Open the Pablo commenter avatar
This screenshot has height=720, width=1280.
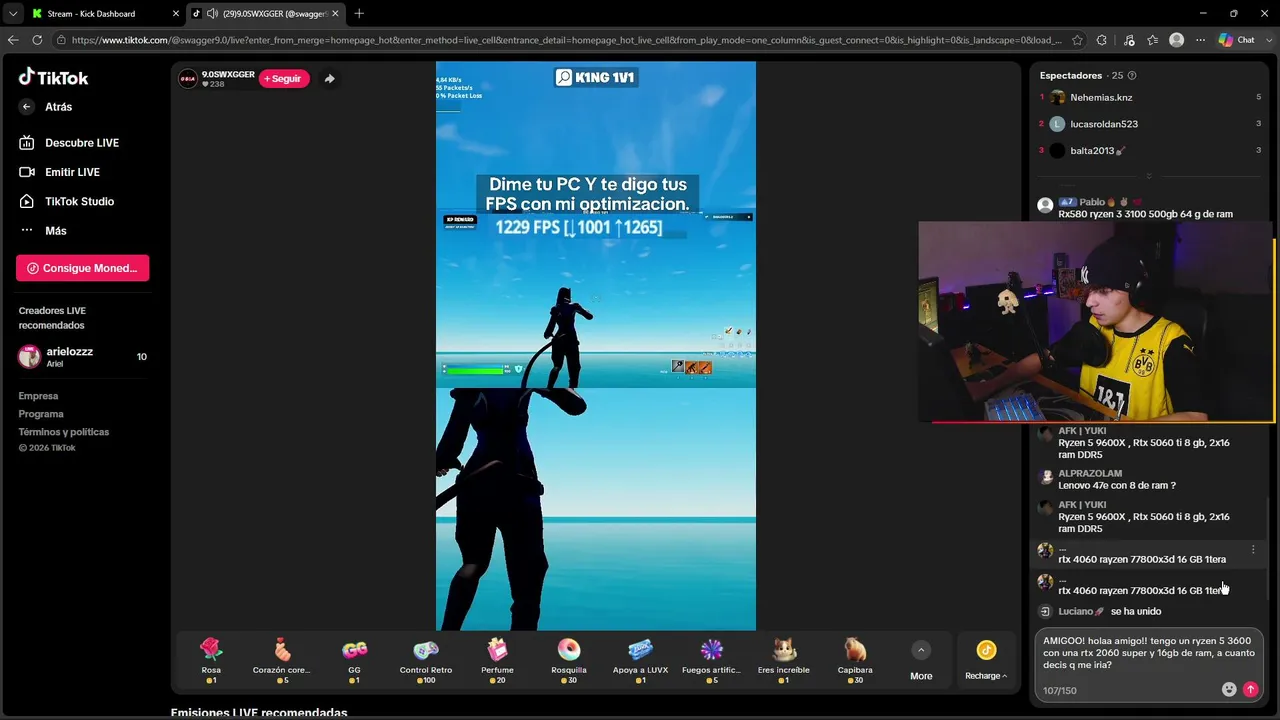pos(1045,205)
